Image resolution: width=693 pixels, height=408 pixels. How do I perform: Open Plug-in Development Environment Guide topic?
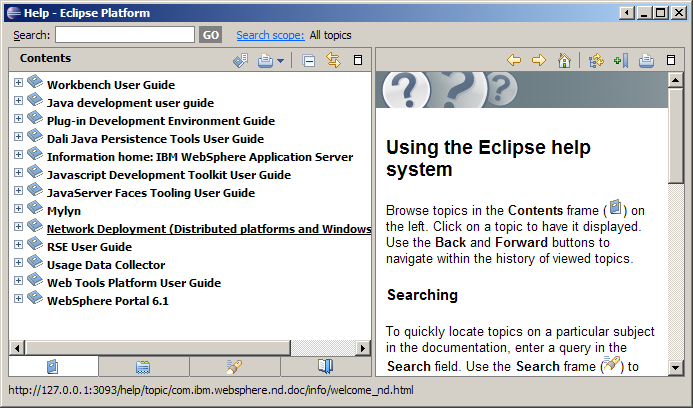(161, 121)
